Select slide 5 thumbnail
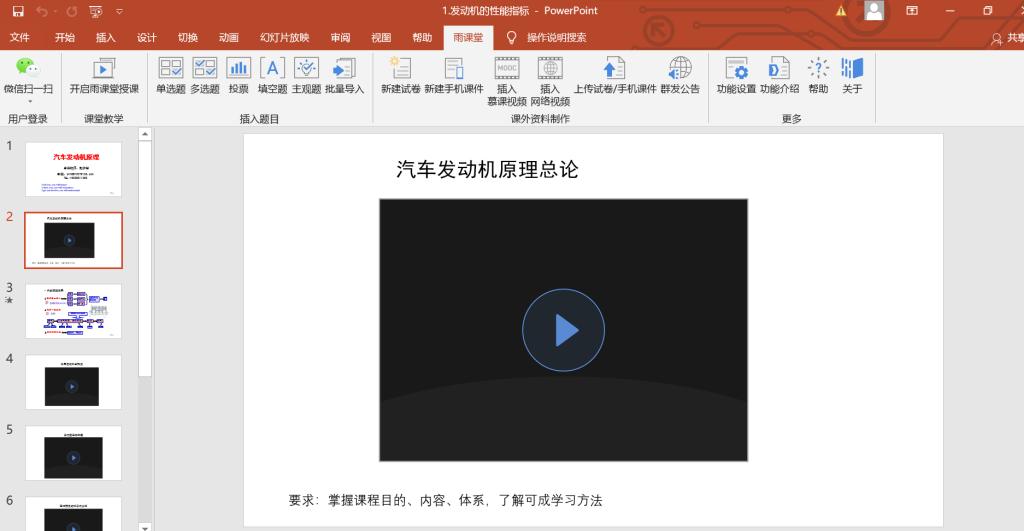1024x531 pixels. [73, 453]
